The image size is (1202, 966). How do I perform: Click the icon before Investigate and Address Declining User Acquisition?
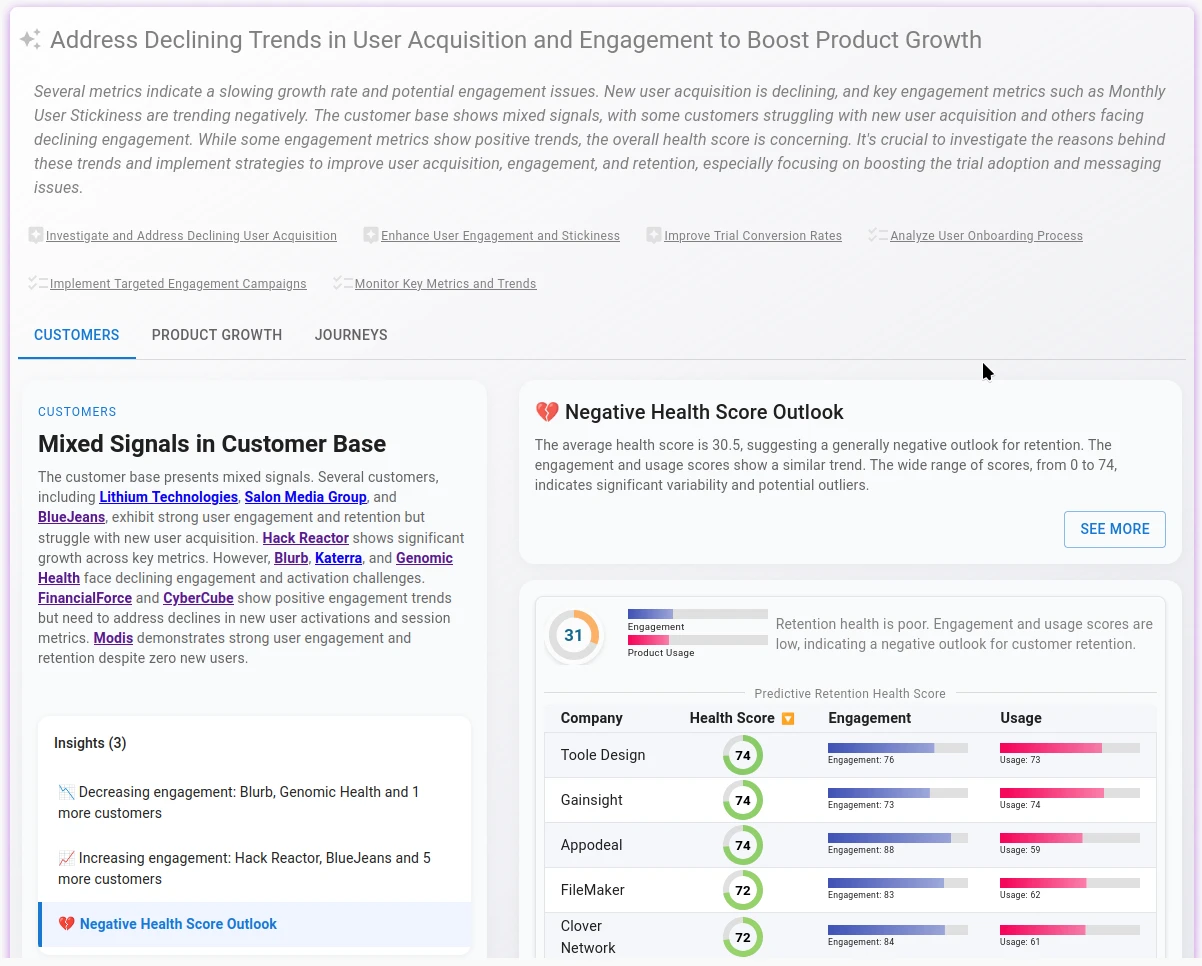click(x=36, y=235)
